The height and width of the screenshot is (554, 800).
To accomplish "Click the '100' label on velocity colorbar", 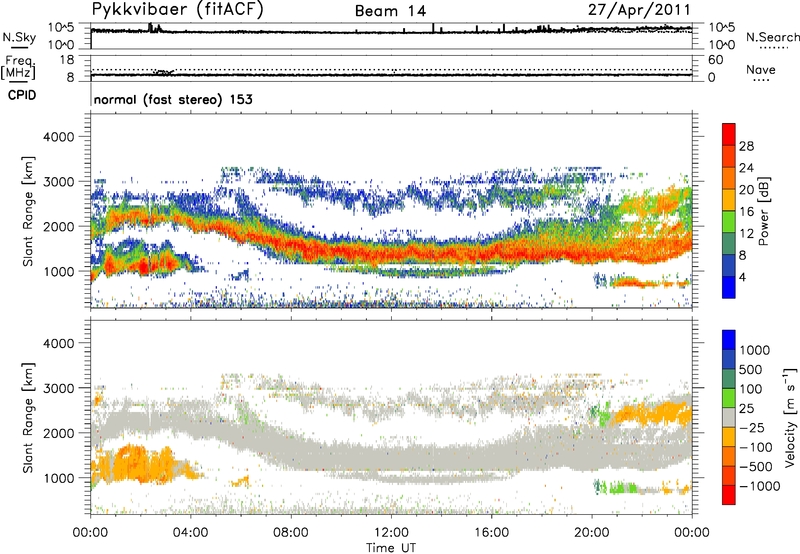I will click(751, 389).
